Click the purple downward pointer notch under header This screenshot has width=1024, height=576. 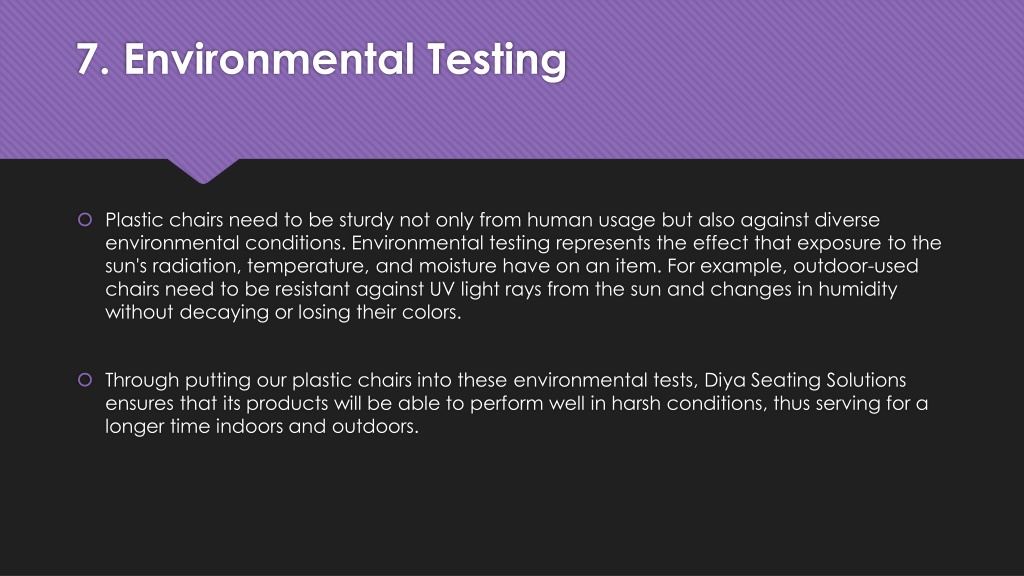click(x=203, y=171)
